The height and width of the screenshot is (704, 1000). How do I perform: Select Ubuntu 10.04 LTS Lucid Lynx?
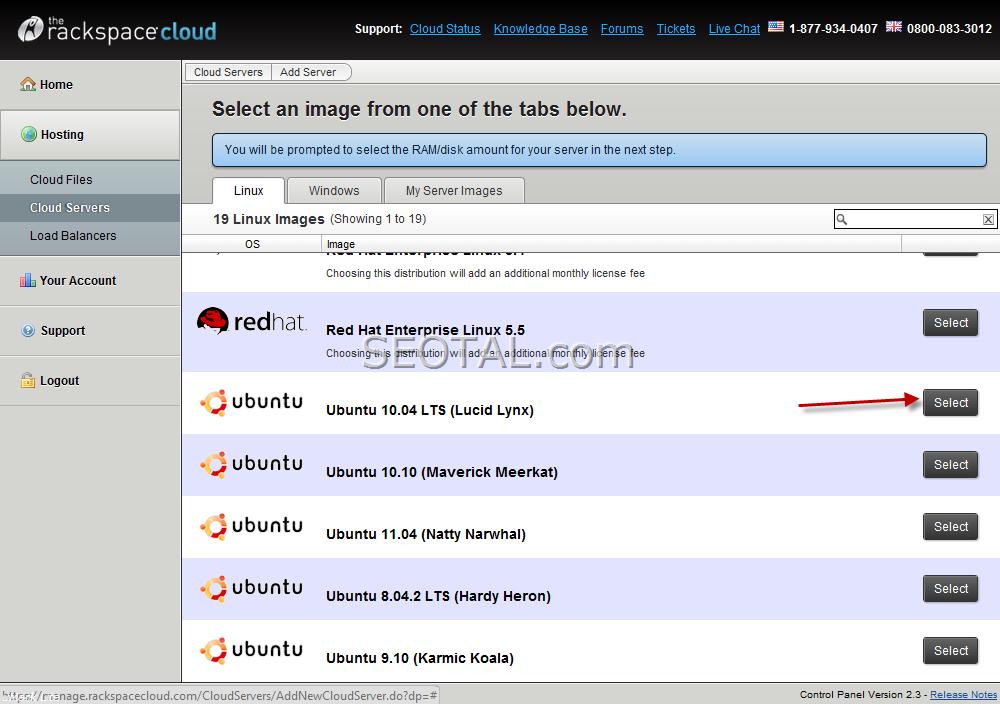point(950,402)
